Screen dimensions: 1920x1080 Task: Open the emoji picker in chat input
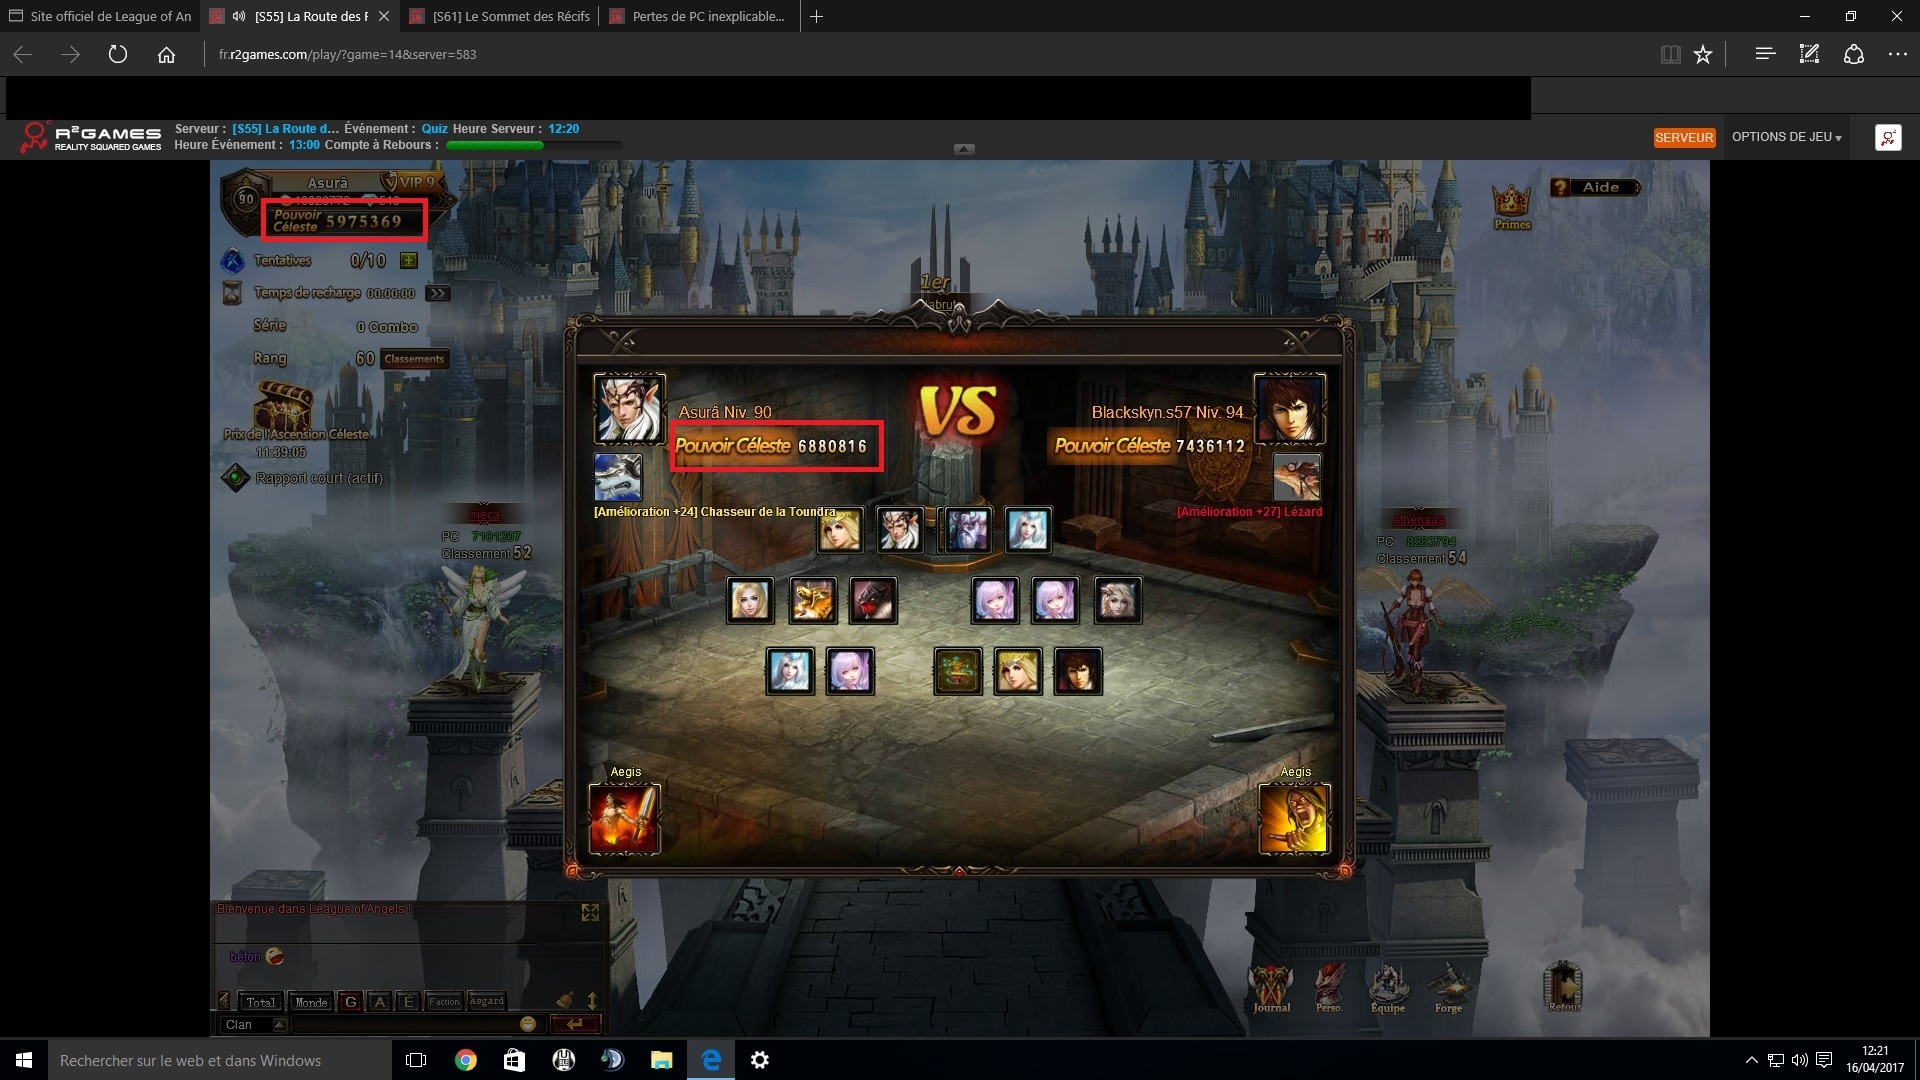coord(528,1023)
